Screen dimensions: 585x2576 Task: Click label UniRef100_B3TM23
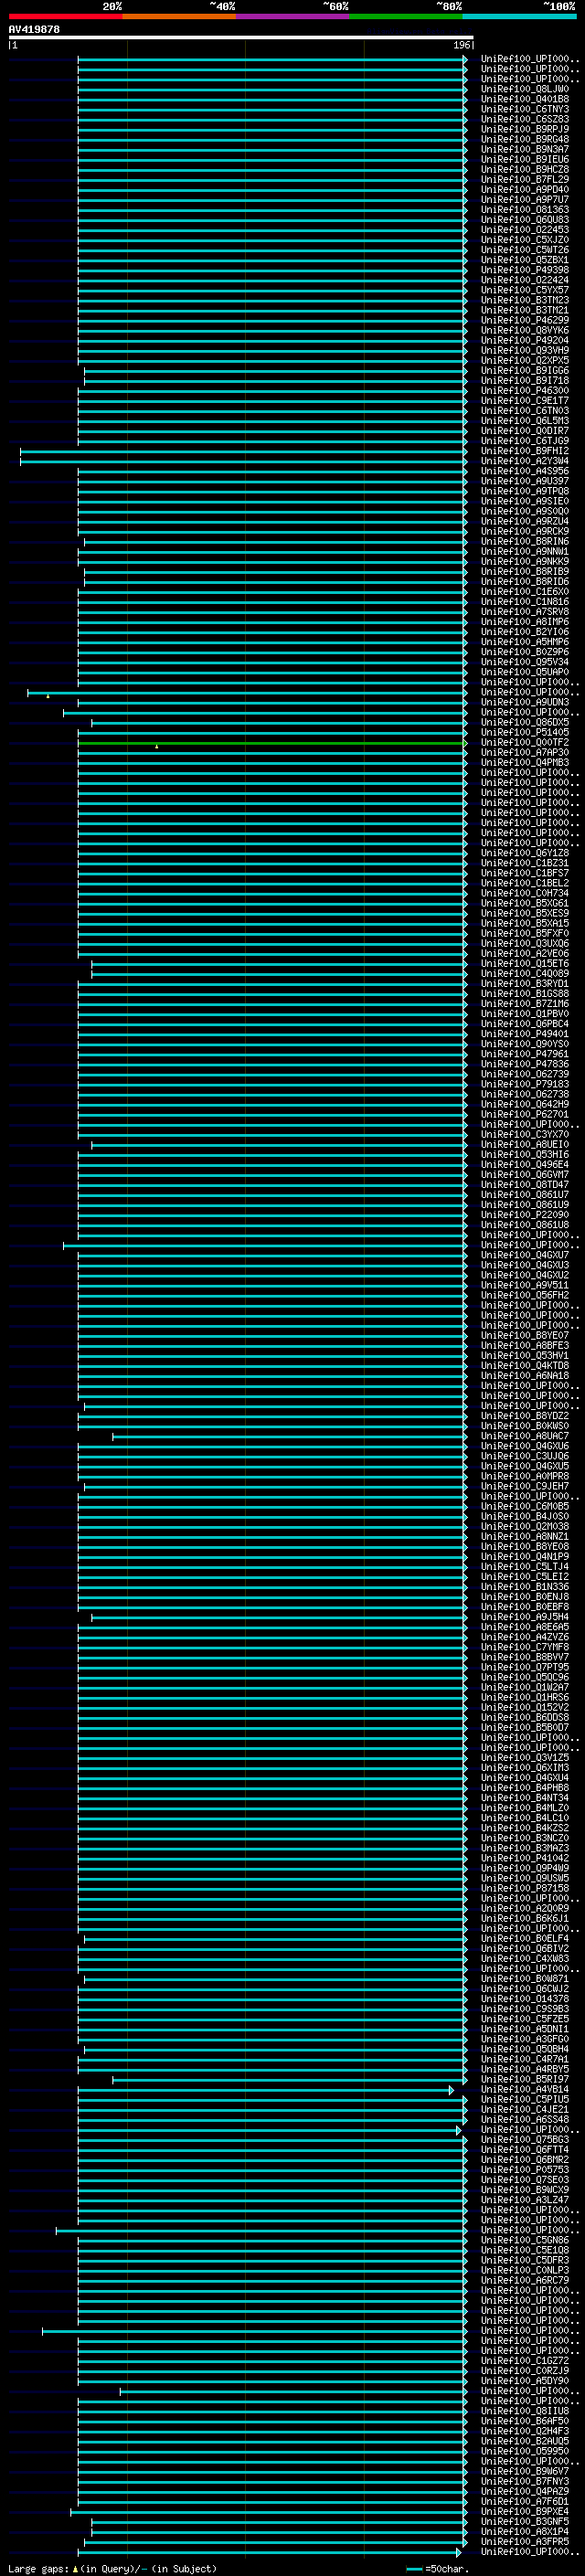(x=524, y=300)
